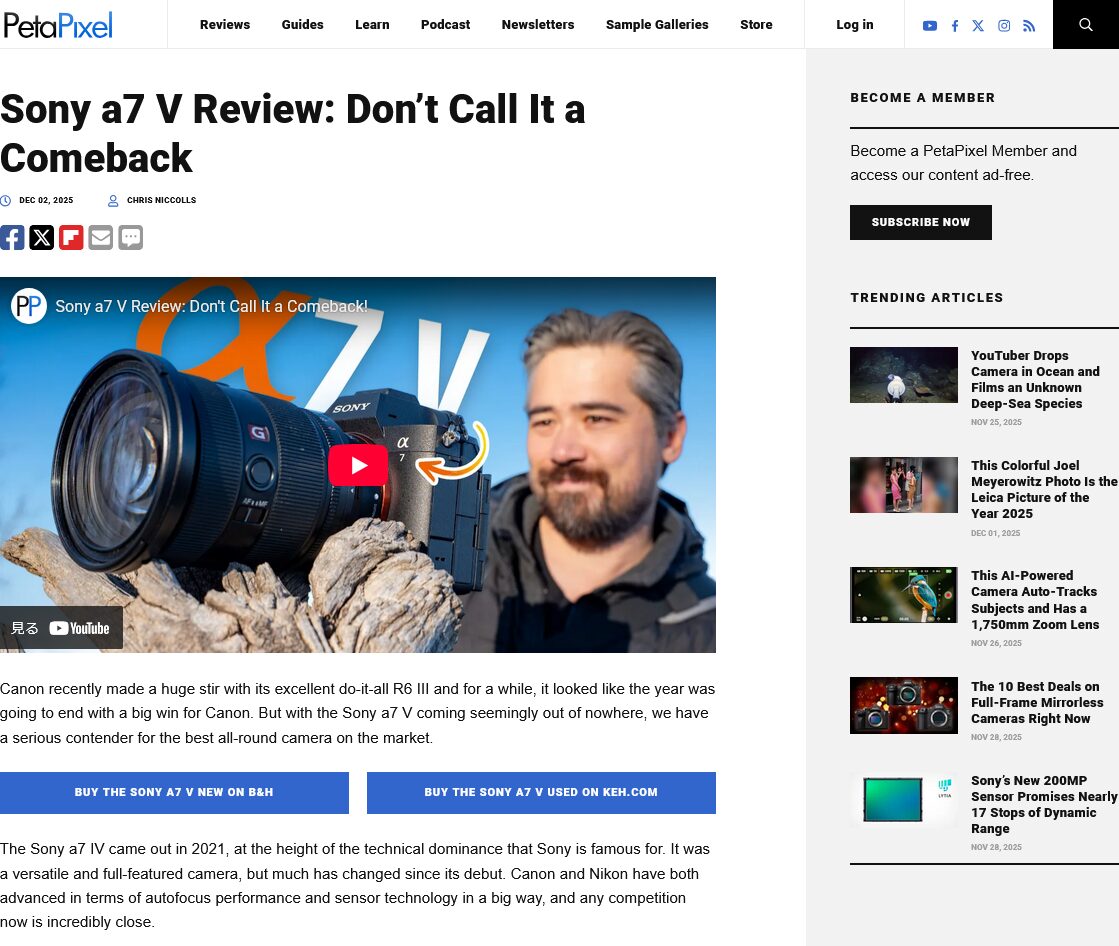
Task: Go to Sample Galleries section
Action: click(657, 25)
